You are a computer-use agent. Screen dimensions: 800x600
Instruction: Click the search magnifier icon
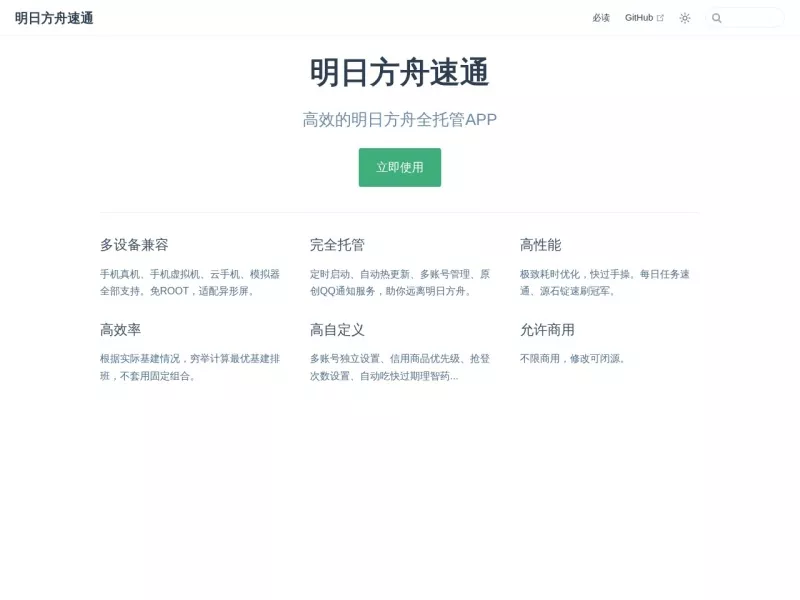(x=716, y=18)
